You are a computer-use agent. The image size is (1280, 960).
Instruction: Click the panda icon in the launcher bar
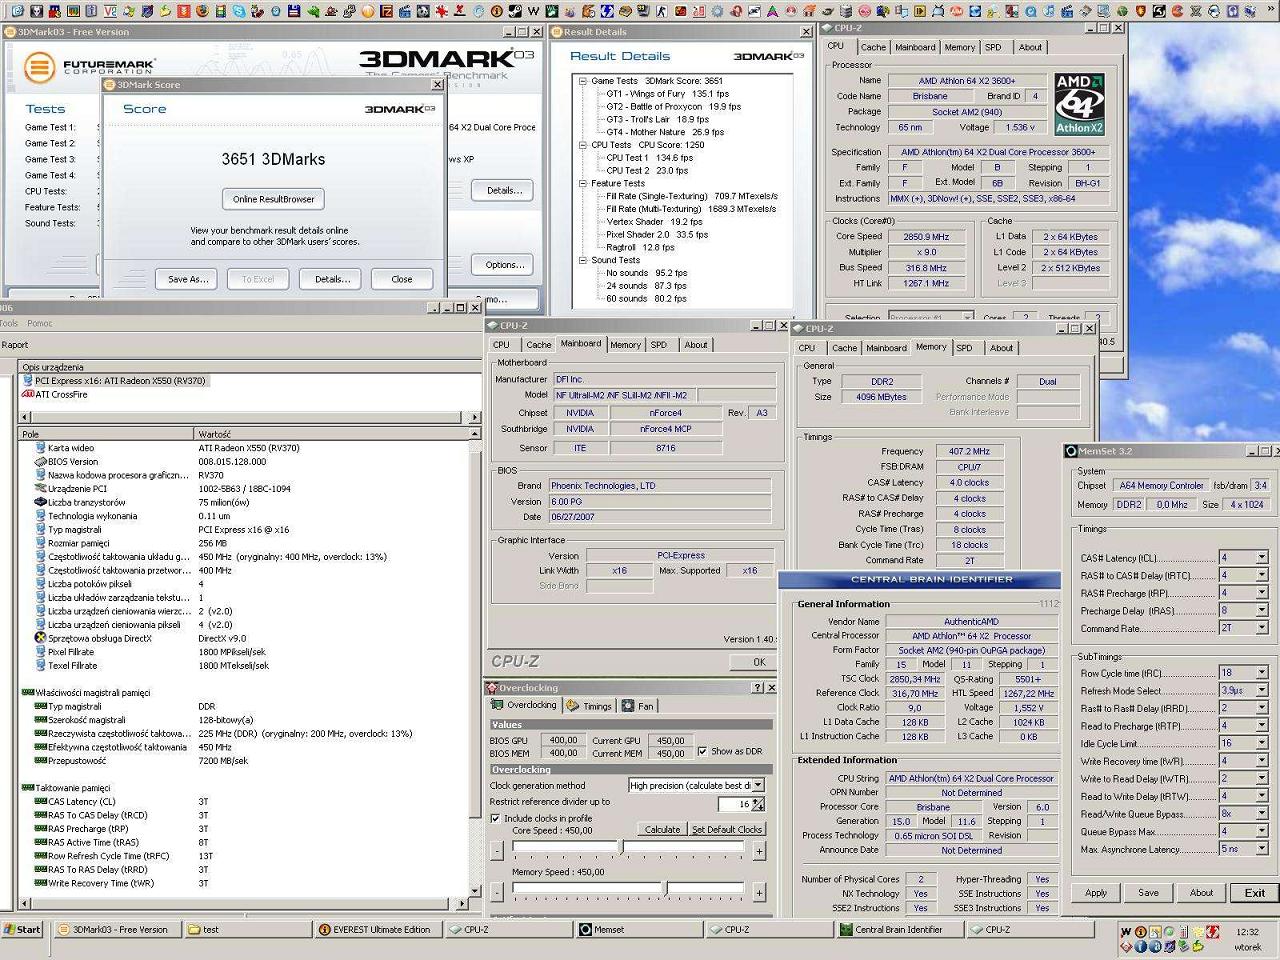(422, 11)
